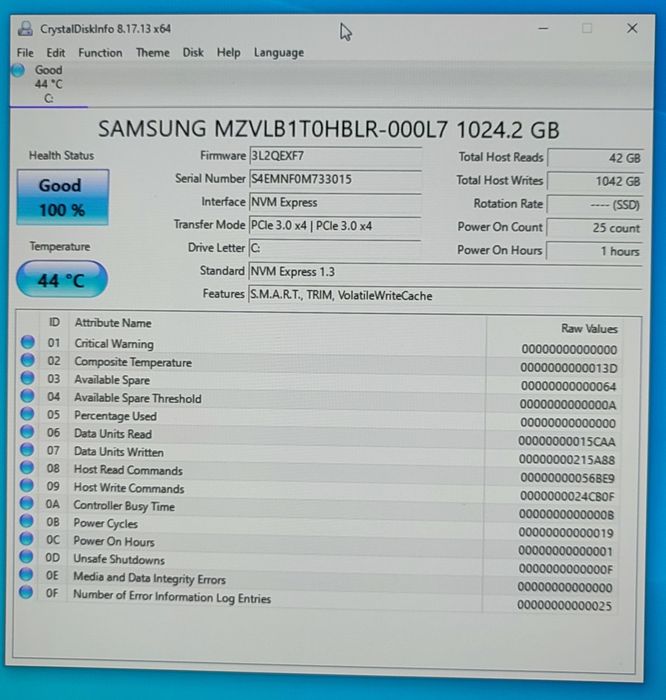The width and height of the screenshot is (666, 700).
Task: Click the Interface field NVM Express
Action: tap(335, 203)
